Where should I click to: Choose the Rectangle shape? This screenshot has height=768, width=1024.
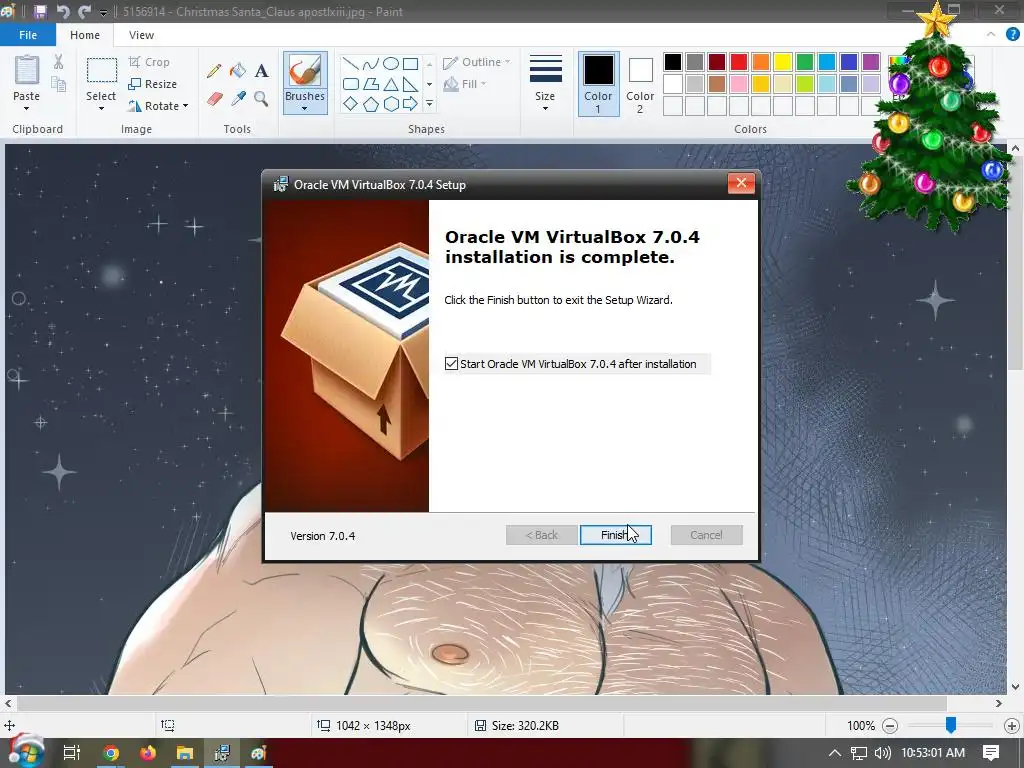tap(410, 63)
